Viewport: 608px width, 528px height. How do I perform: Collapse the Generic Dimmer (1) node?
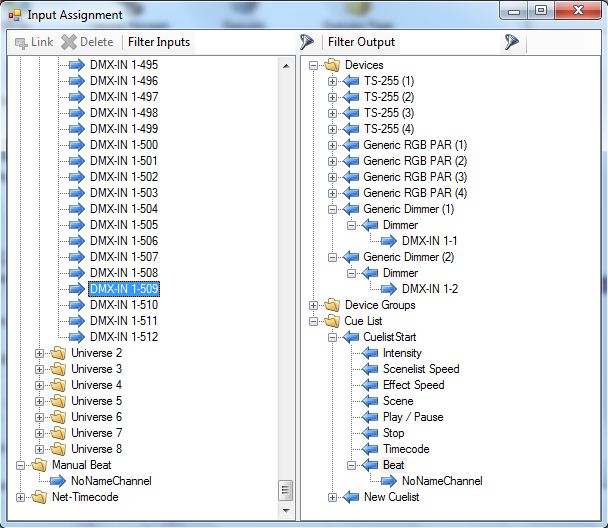point(332,209)
